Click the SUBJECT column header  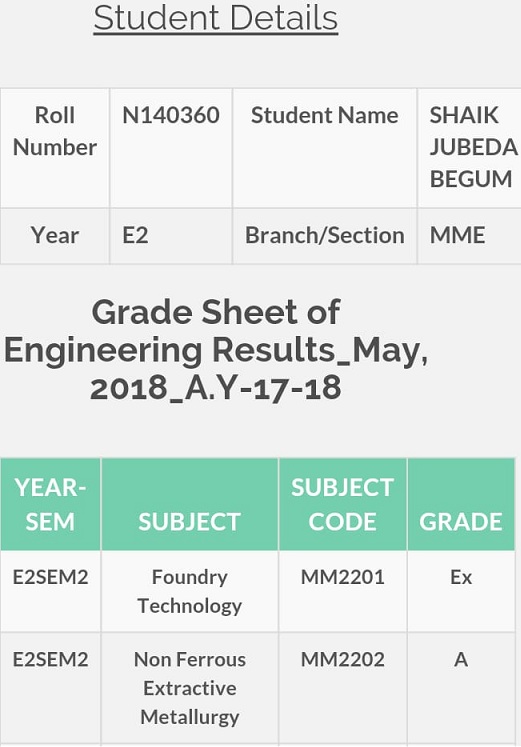pyautogui.click(x=190, y=505)
